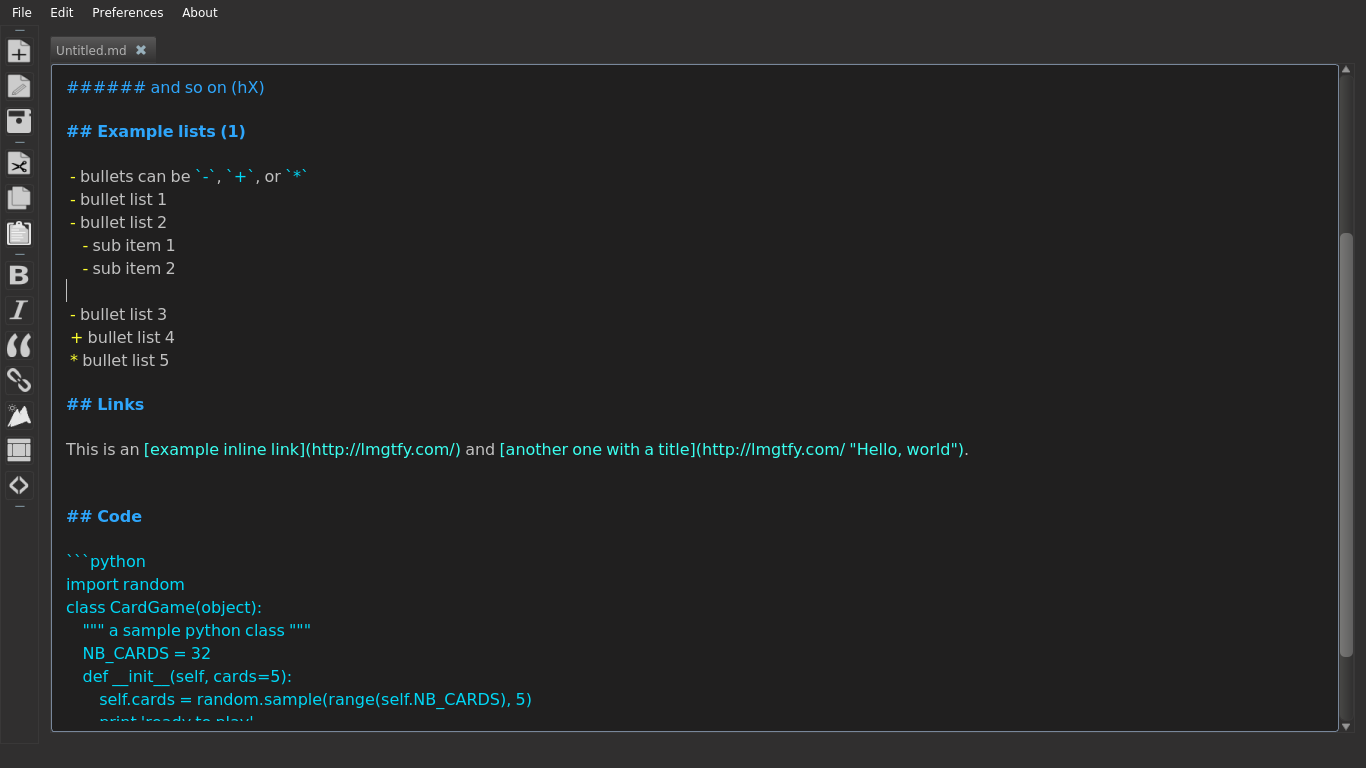Paste using the clipboard icon
1366x768 pixels.
pyautogui.click(x=19, y=233)
